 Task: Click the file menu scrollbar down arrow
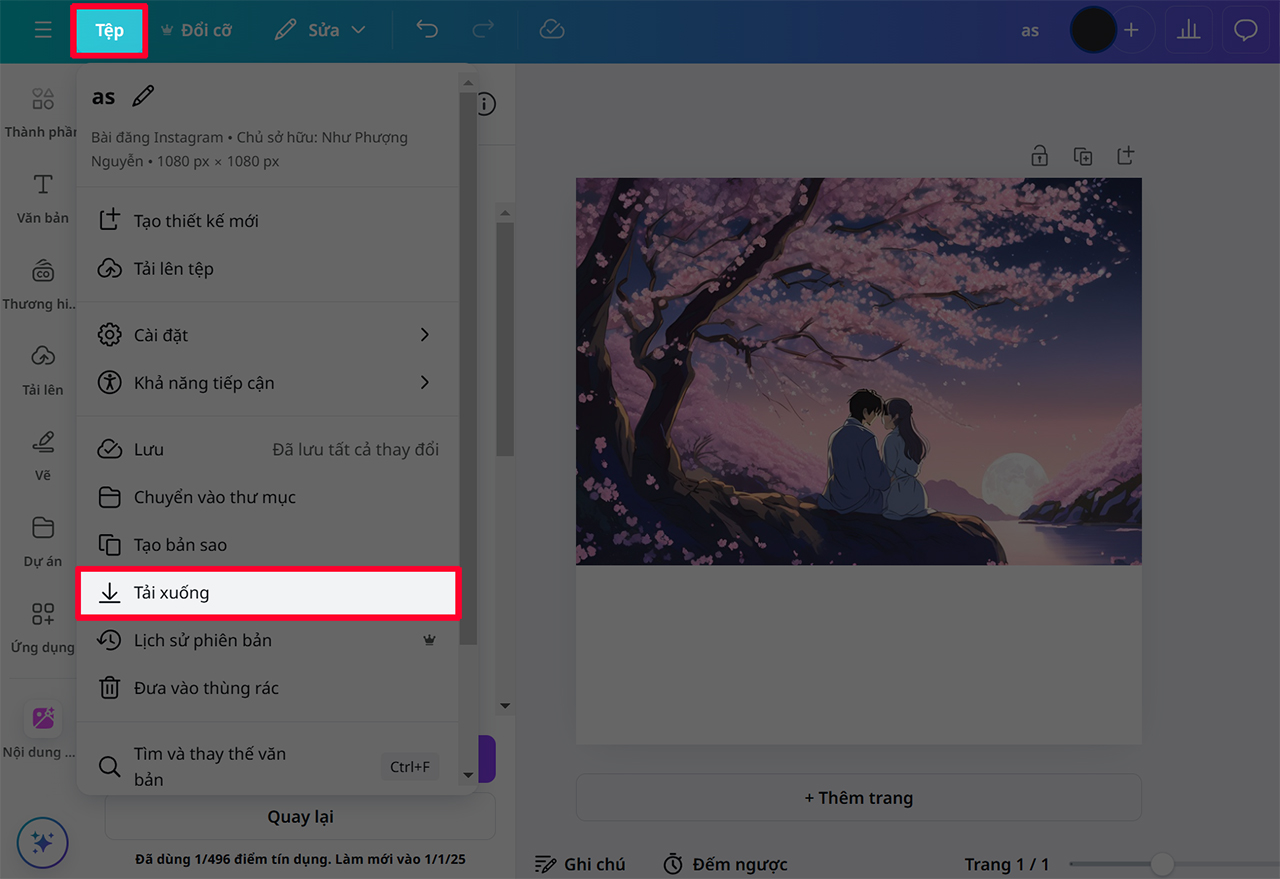point(468,776)
